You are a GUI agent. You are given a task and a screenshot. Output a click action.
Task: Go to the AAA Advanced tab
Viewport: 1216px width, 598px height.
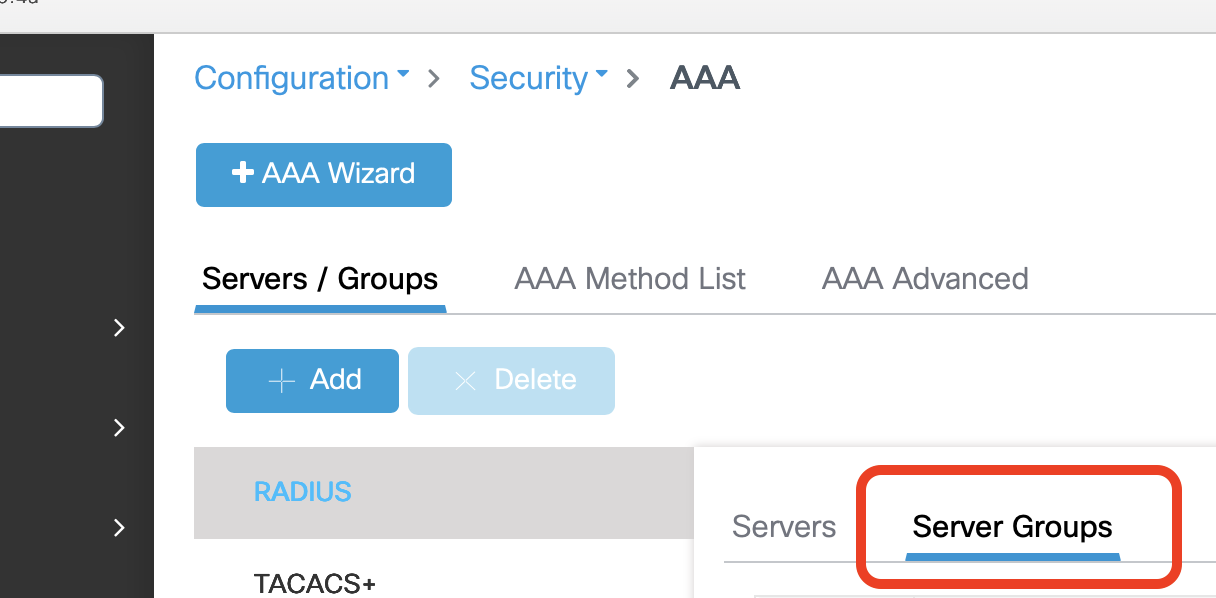coord(924,279)
